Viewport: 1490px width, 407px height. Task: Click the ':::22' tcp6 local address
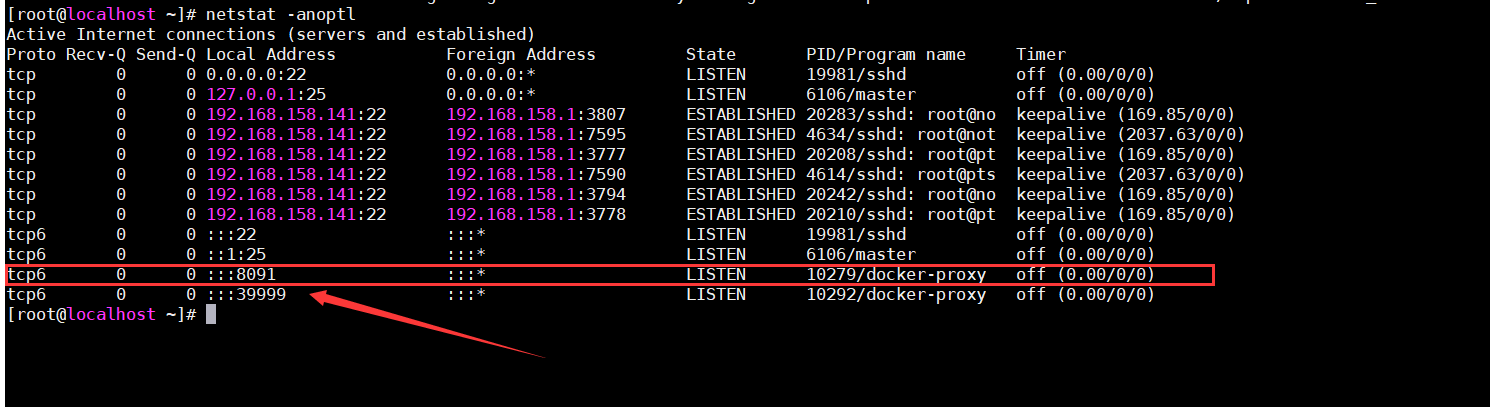[231, 235]
